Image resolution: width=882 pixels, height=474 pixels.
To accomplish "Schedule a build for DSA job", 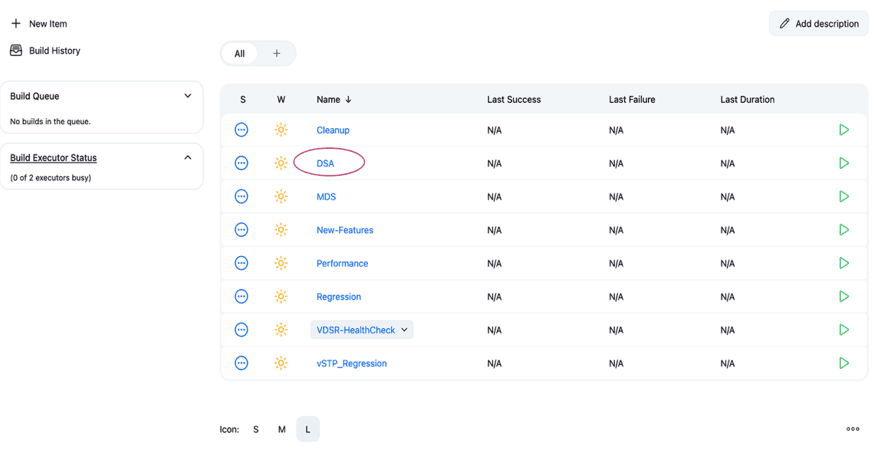I will click(843, 163).
